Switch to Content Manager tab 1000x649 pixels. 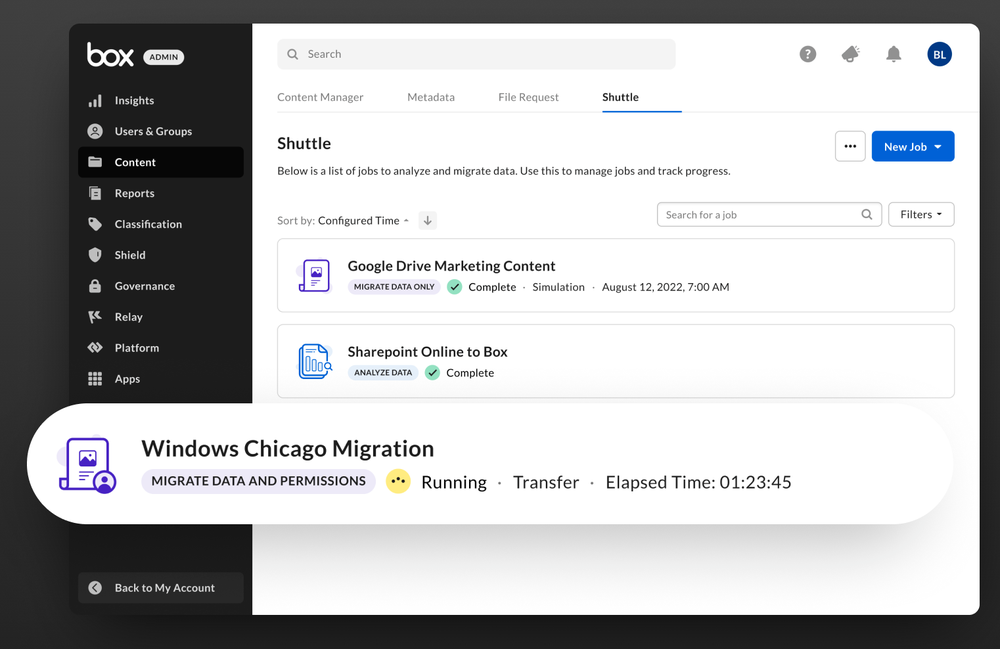(320, 97)
